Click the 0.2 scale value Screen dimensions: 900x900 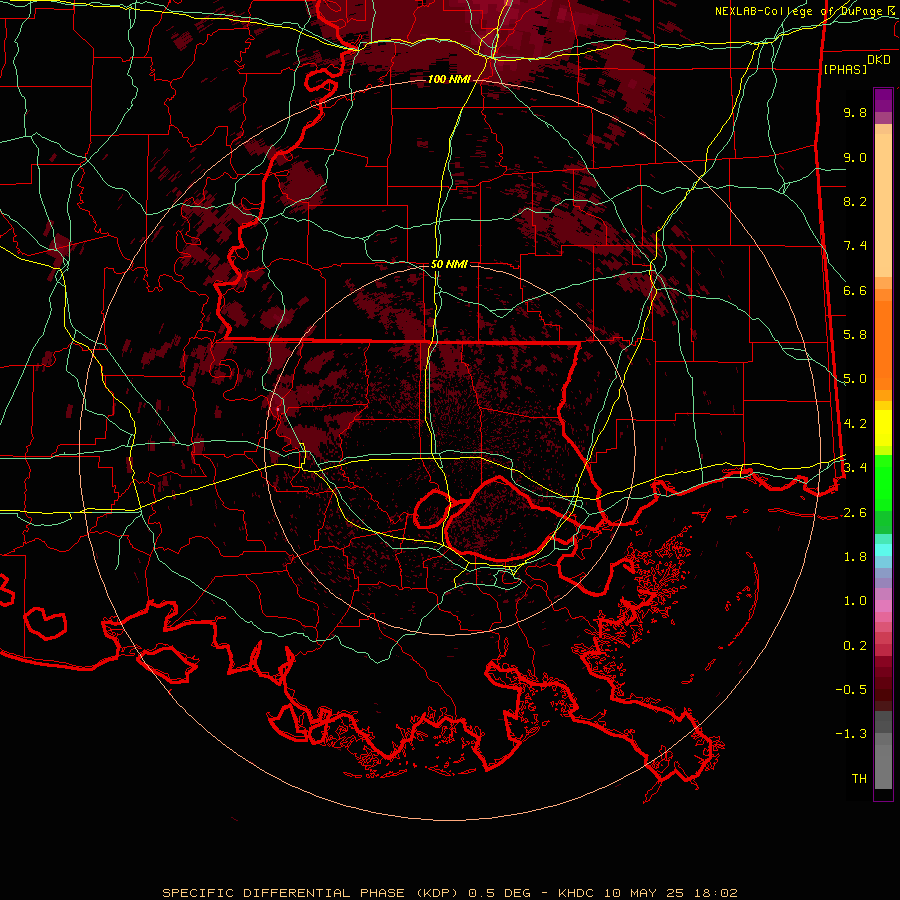[x=855, y=646]
